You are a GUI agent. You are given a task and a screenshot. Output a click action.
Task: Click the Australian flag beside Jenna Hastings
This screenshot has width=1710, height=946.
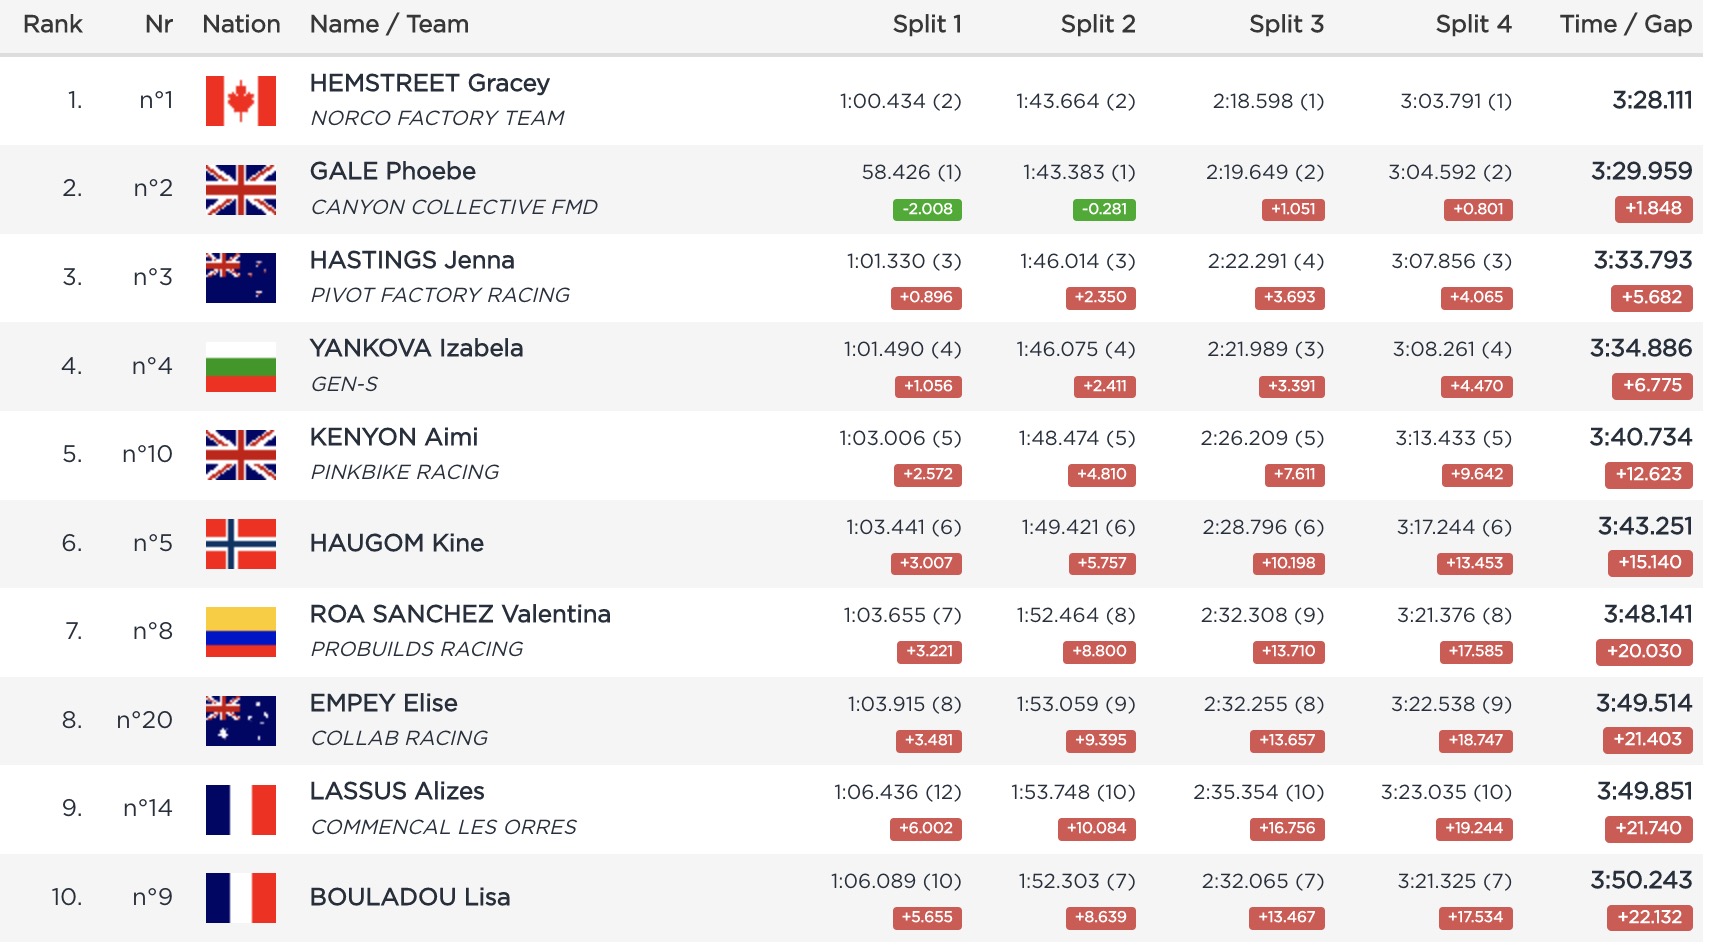(240, 278)
